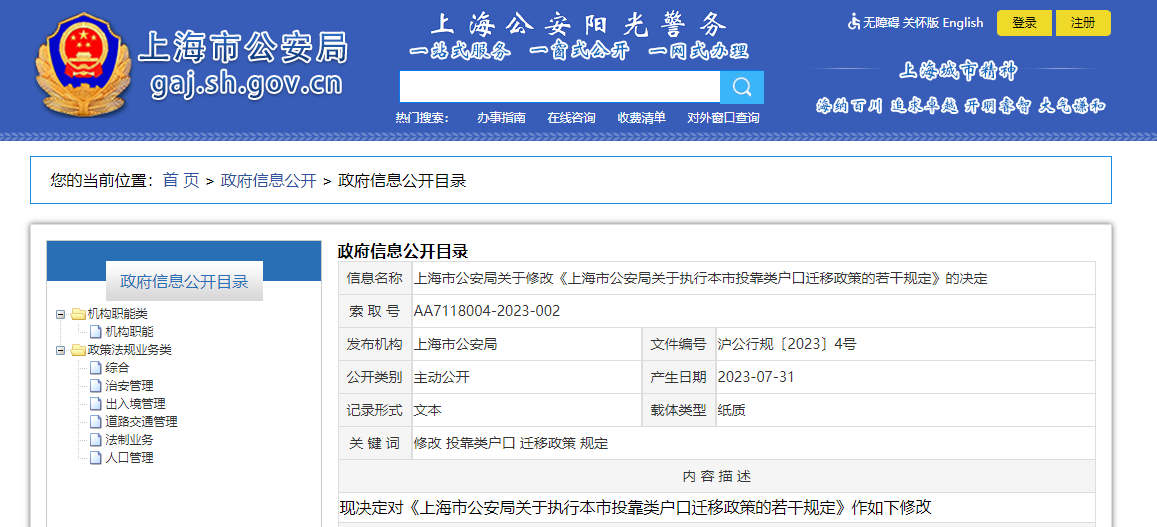Click the 文本 record format value
This screenshot has width=1157, height=527.
pyautogui.click(x=428, y=410)
